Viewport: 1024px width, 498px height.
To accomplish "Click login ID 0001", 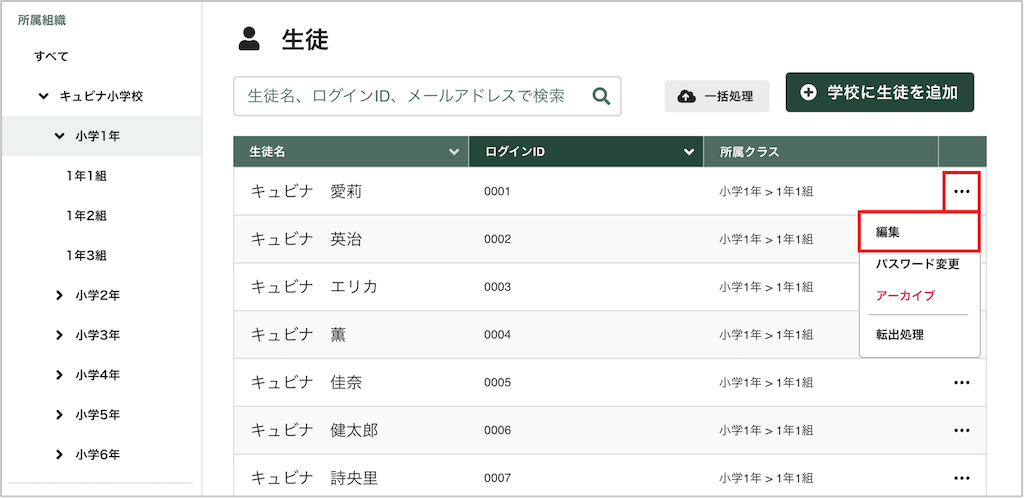I will click(497, 192).
